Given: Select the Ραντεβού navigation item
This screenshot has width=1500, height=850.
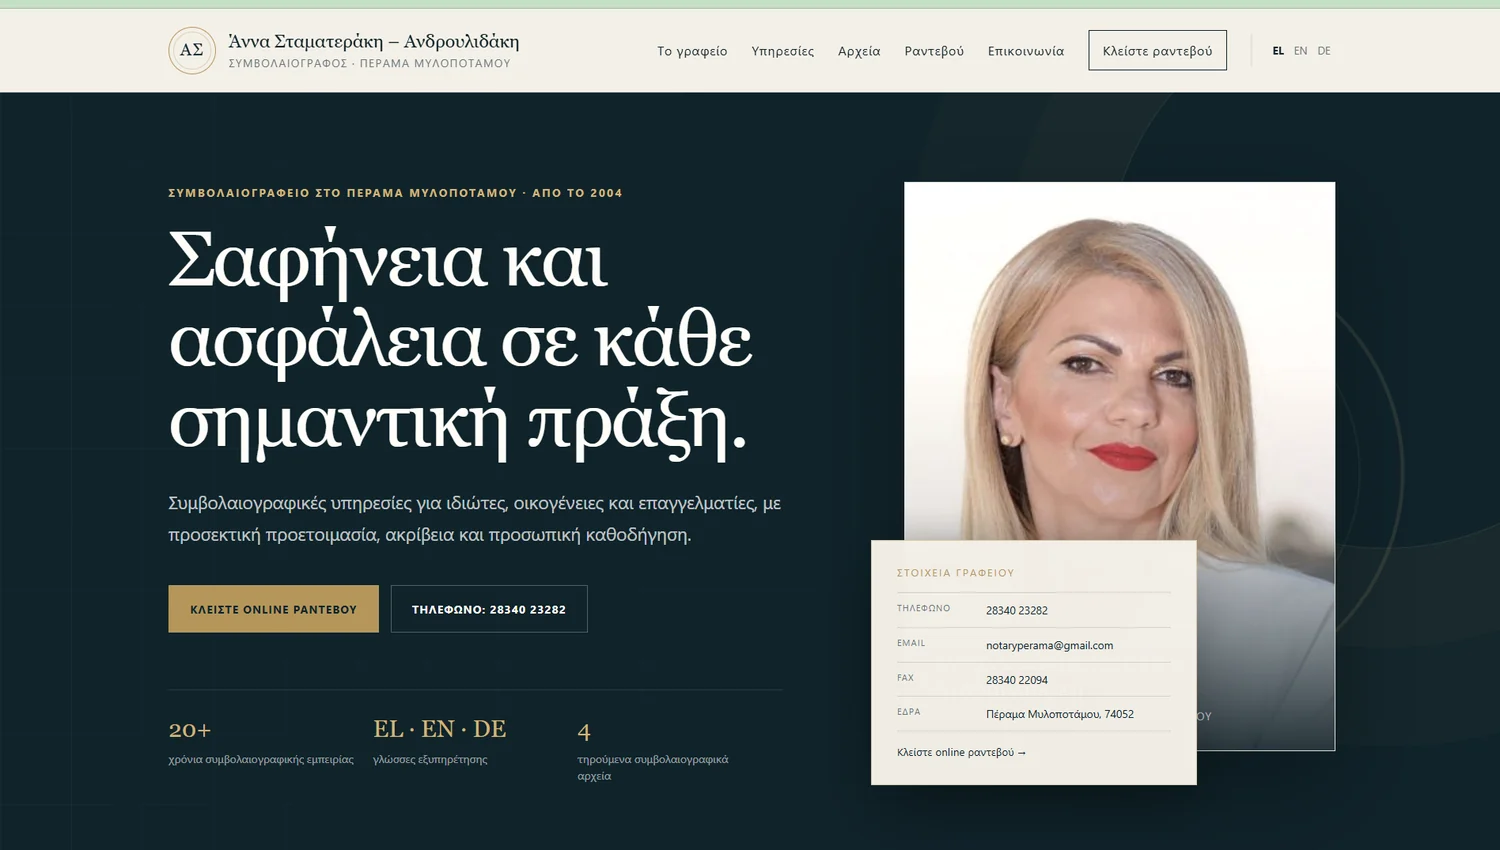Looking at the screenshot, I should click(934, 51).
